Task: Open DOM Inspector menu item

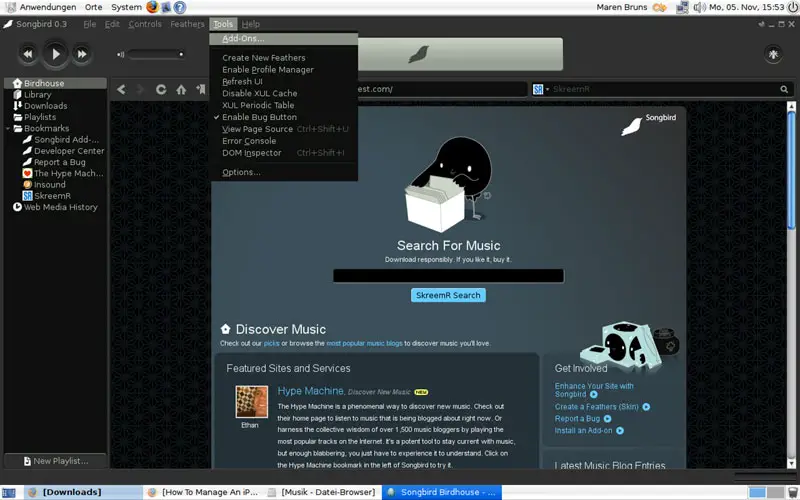Action: tap(283, 153)
